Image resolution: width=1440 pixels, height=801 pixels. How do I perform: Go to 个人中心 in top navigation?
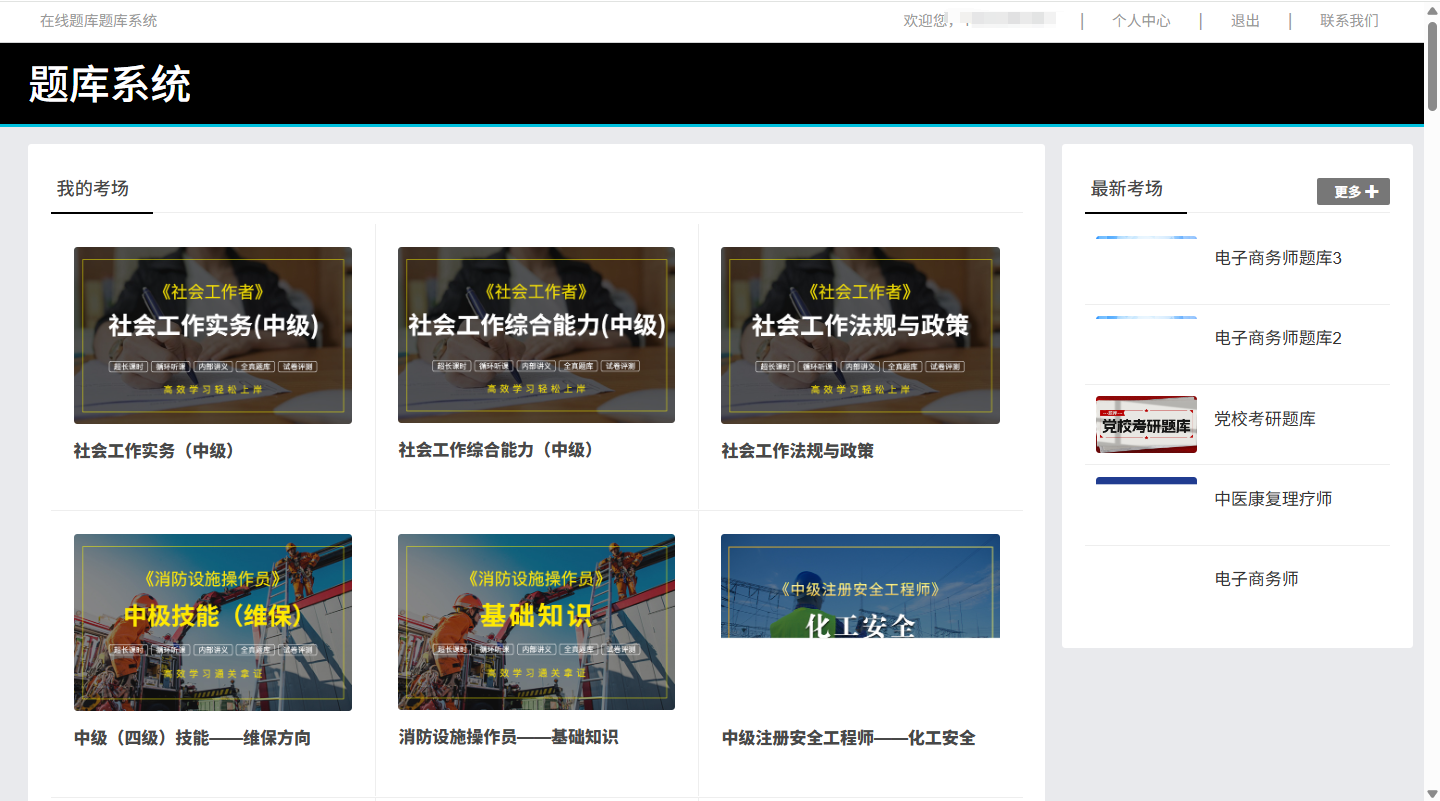(1141, 21)
